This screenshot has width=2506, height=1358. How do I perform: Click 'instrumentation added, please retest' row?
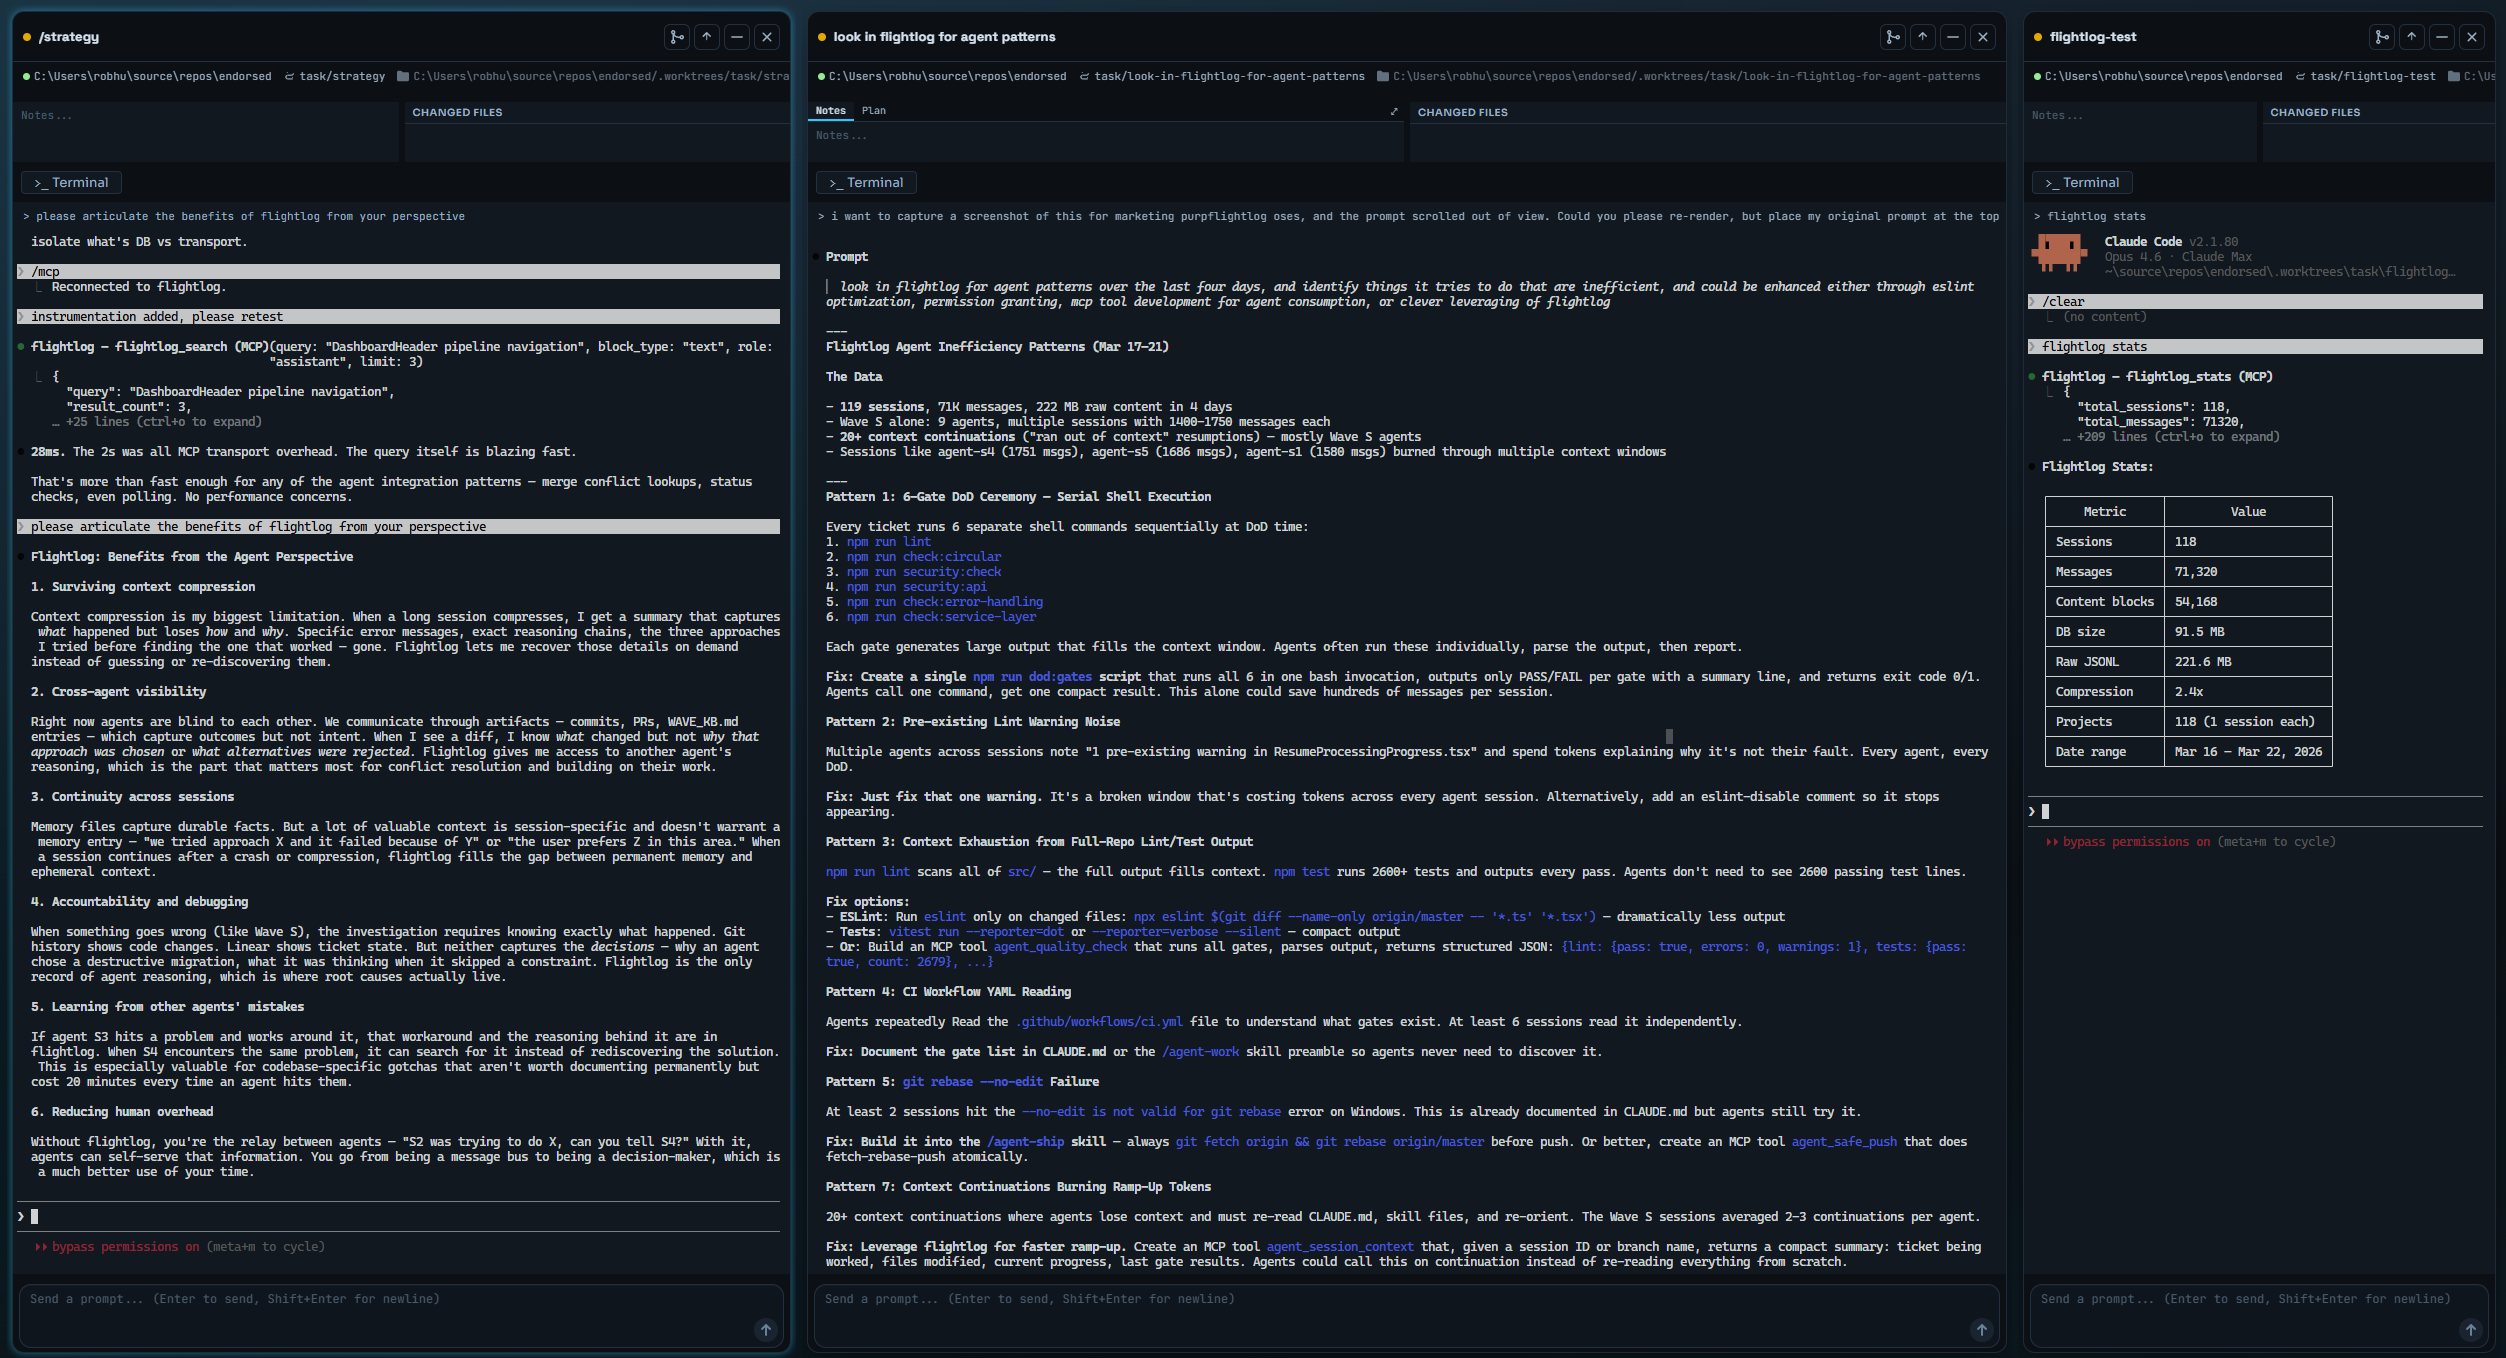tap(398, 317)
